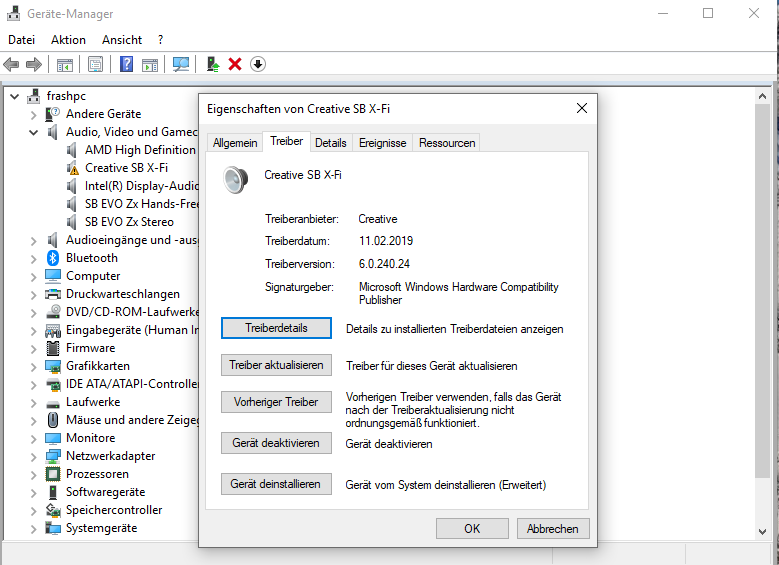Click the Firmware category icon
The height and width of the screenshot is (565, 779).
[x=53, y=348]
